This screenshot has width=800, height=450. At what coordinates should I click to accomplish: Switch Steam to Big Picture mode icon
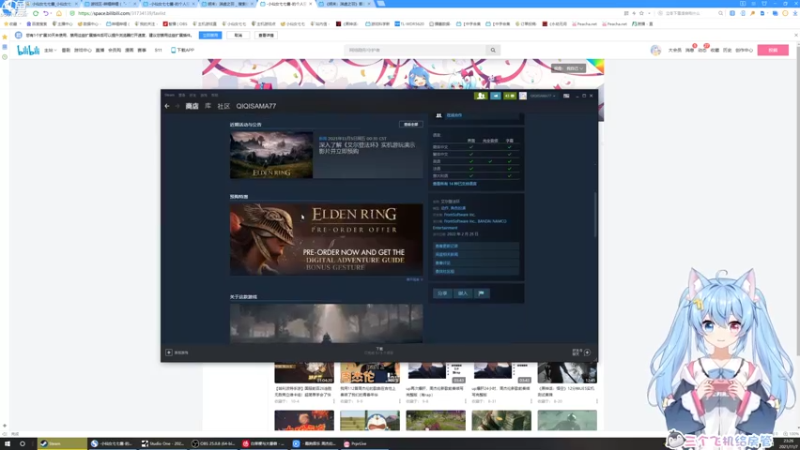(x=566, y=96)
